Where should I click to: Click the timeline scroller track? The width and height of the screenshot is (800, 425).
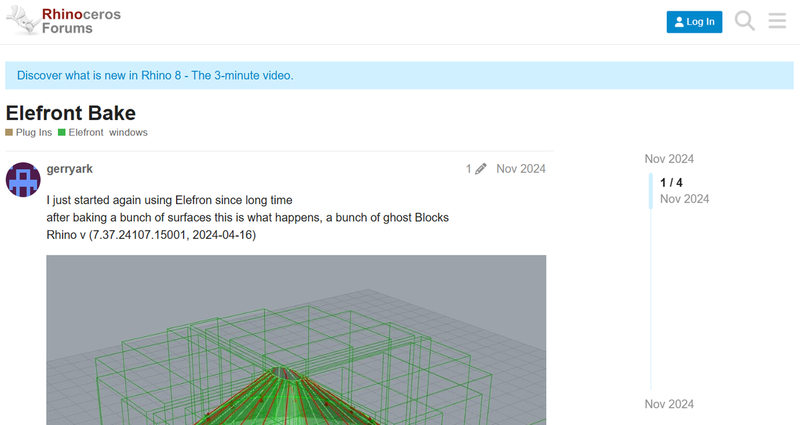[651, 281]
